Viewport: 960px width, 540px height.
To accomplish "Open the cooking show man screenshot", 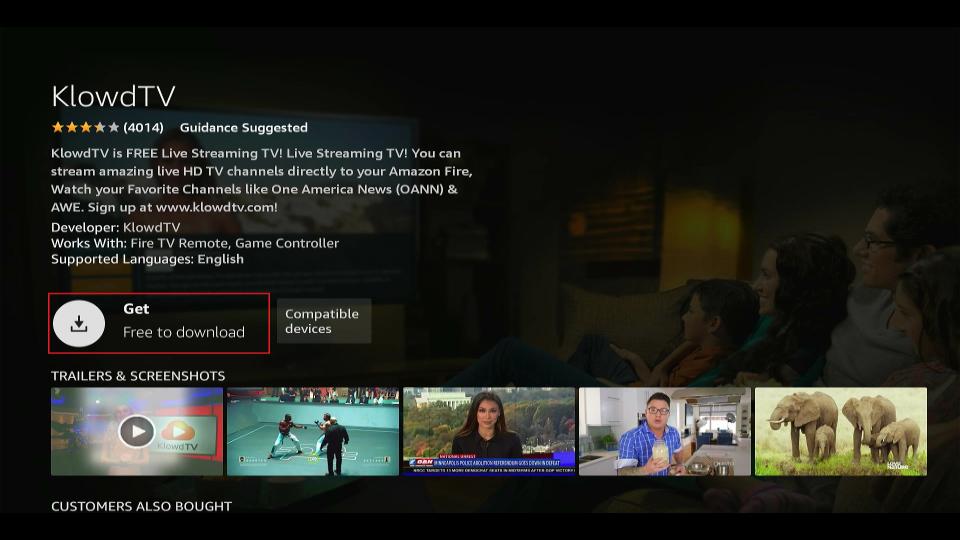I will pyautogui.click(x=665, y=432).
